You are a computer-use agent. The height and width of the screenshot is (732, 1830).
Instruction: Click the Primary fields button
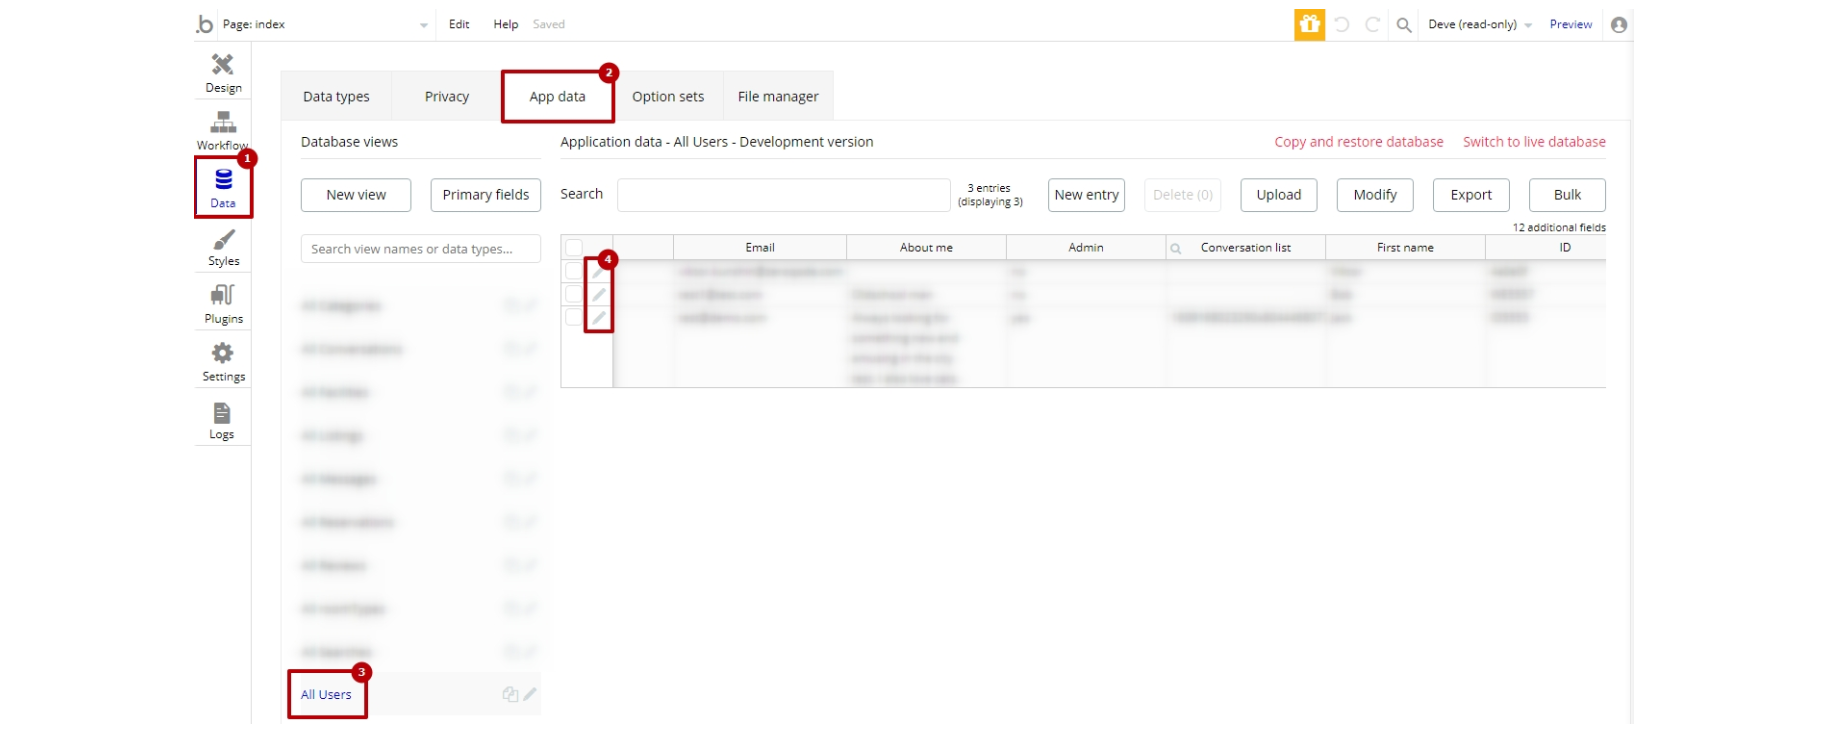(486, 195)
